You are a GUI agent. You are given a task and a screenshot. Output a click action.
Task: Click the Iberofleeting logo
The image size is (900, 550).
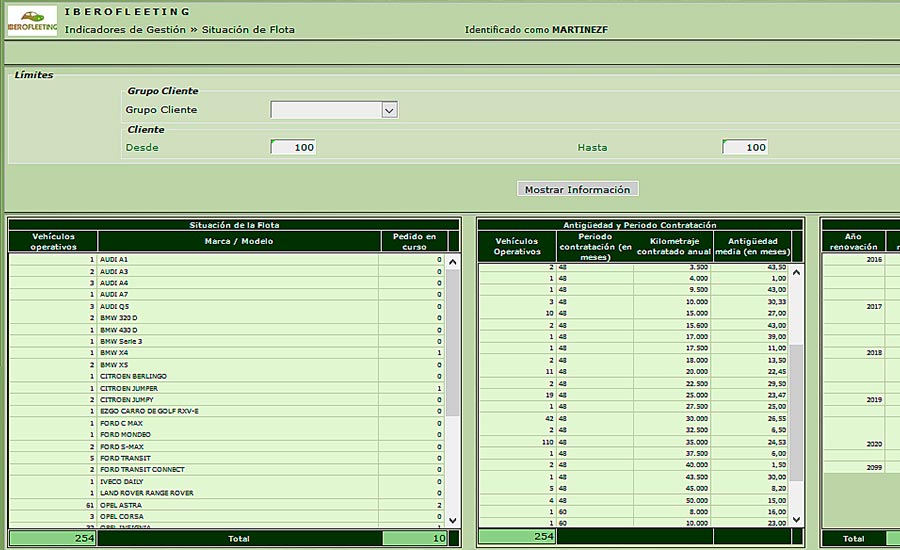(x=32, y=21)
